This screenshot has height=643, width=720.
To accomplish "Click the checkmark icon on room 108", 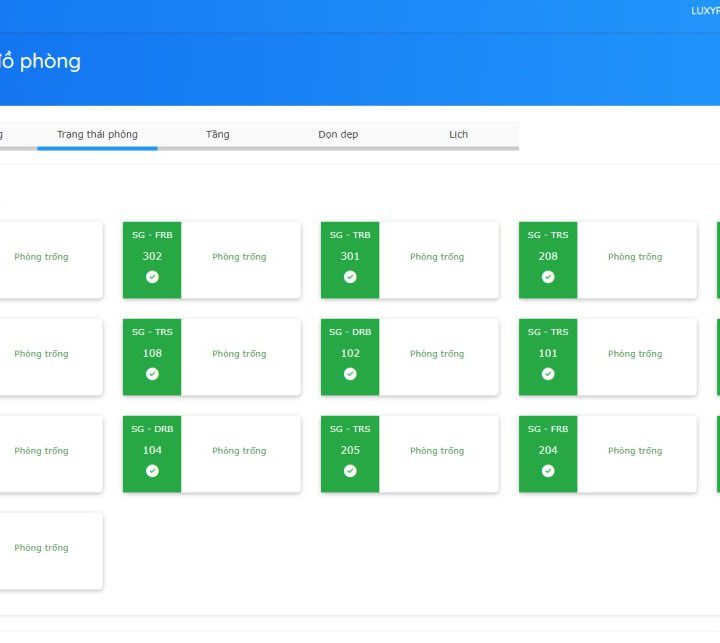I will click(152, 374).
